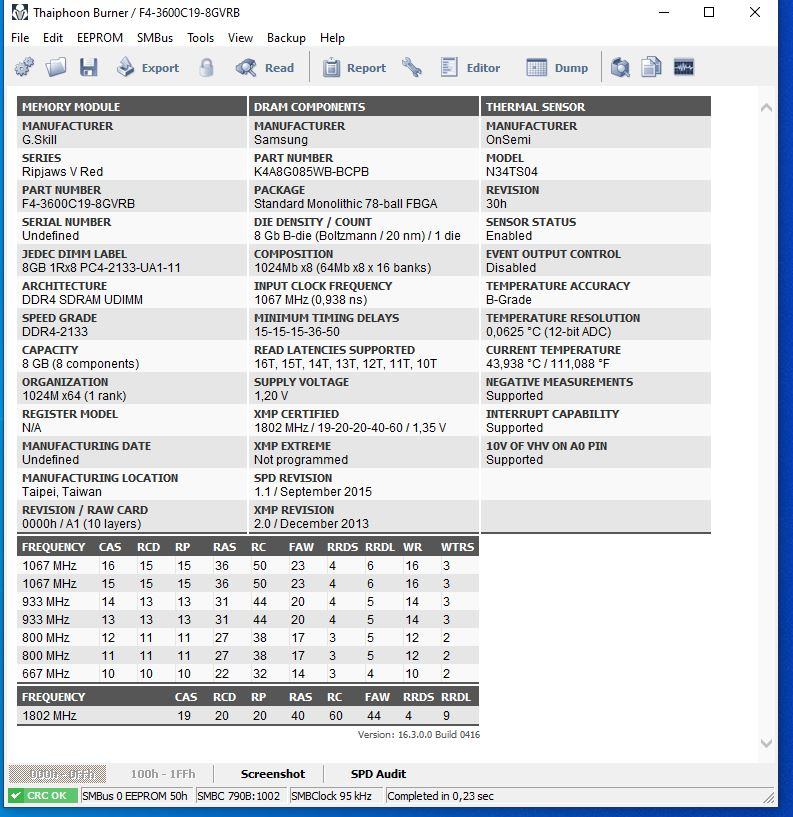Click the floppy disk save icon
The image size is (793, 817).
click(x=89, y=68)
